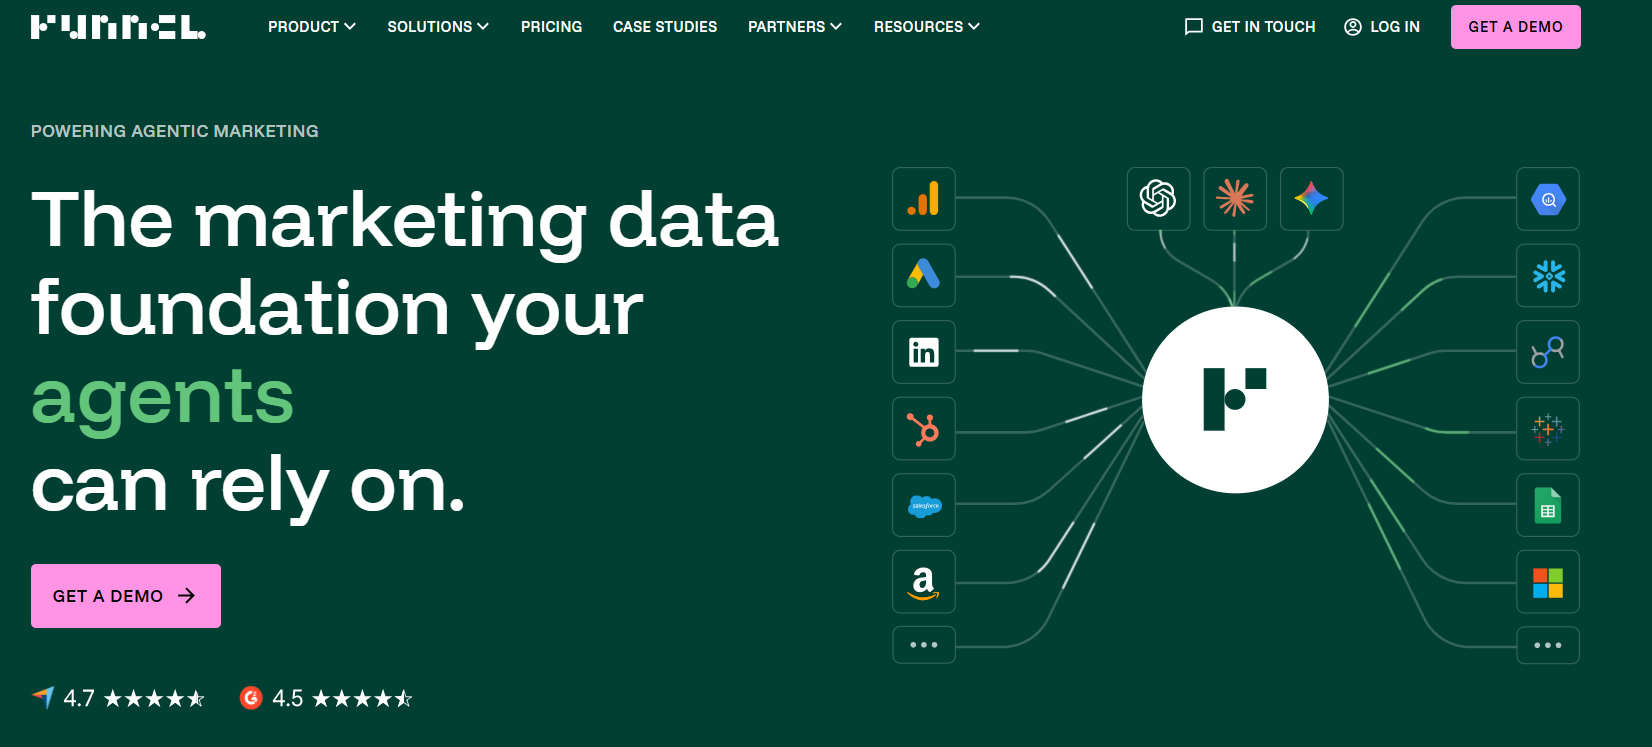Open the Google BigQuery destination icon
This screenshot has height=747, width=1652.
[x=1548, y=199]
